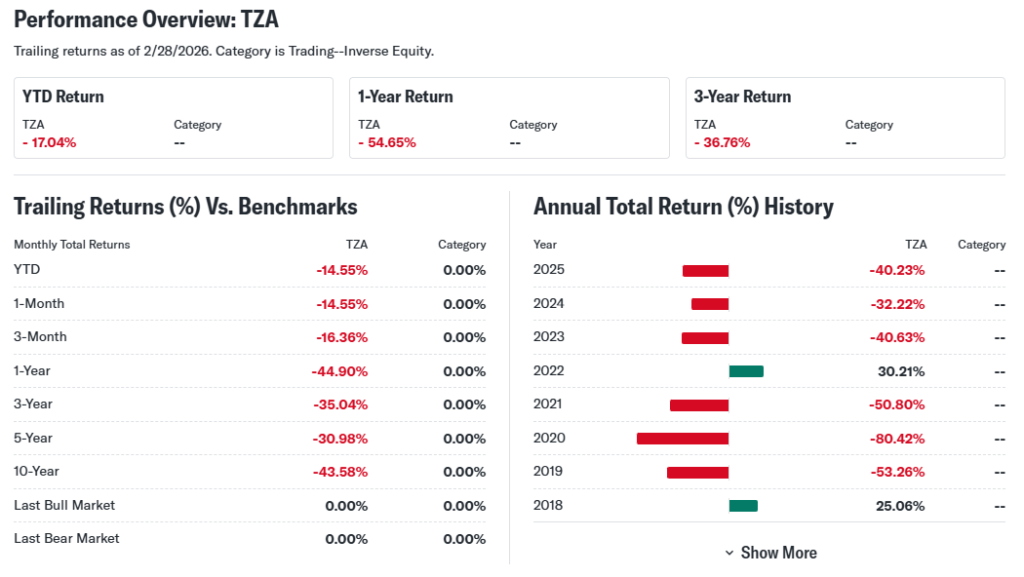The height and width of the screenshot is (577, 1024).
Task: Click the longest red bar for 2020
Action: pos(682,438)
